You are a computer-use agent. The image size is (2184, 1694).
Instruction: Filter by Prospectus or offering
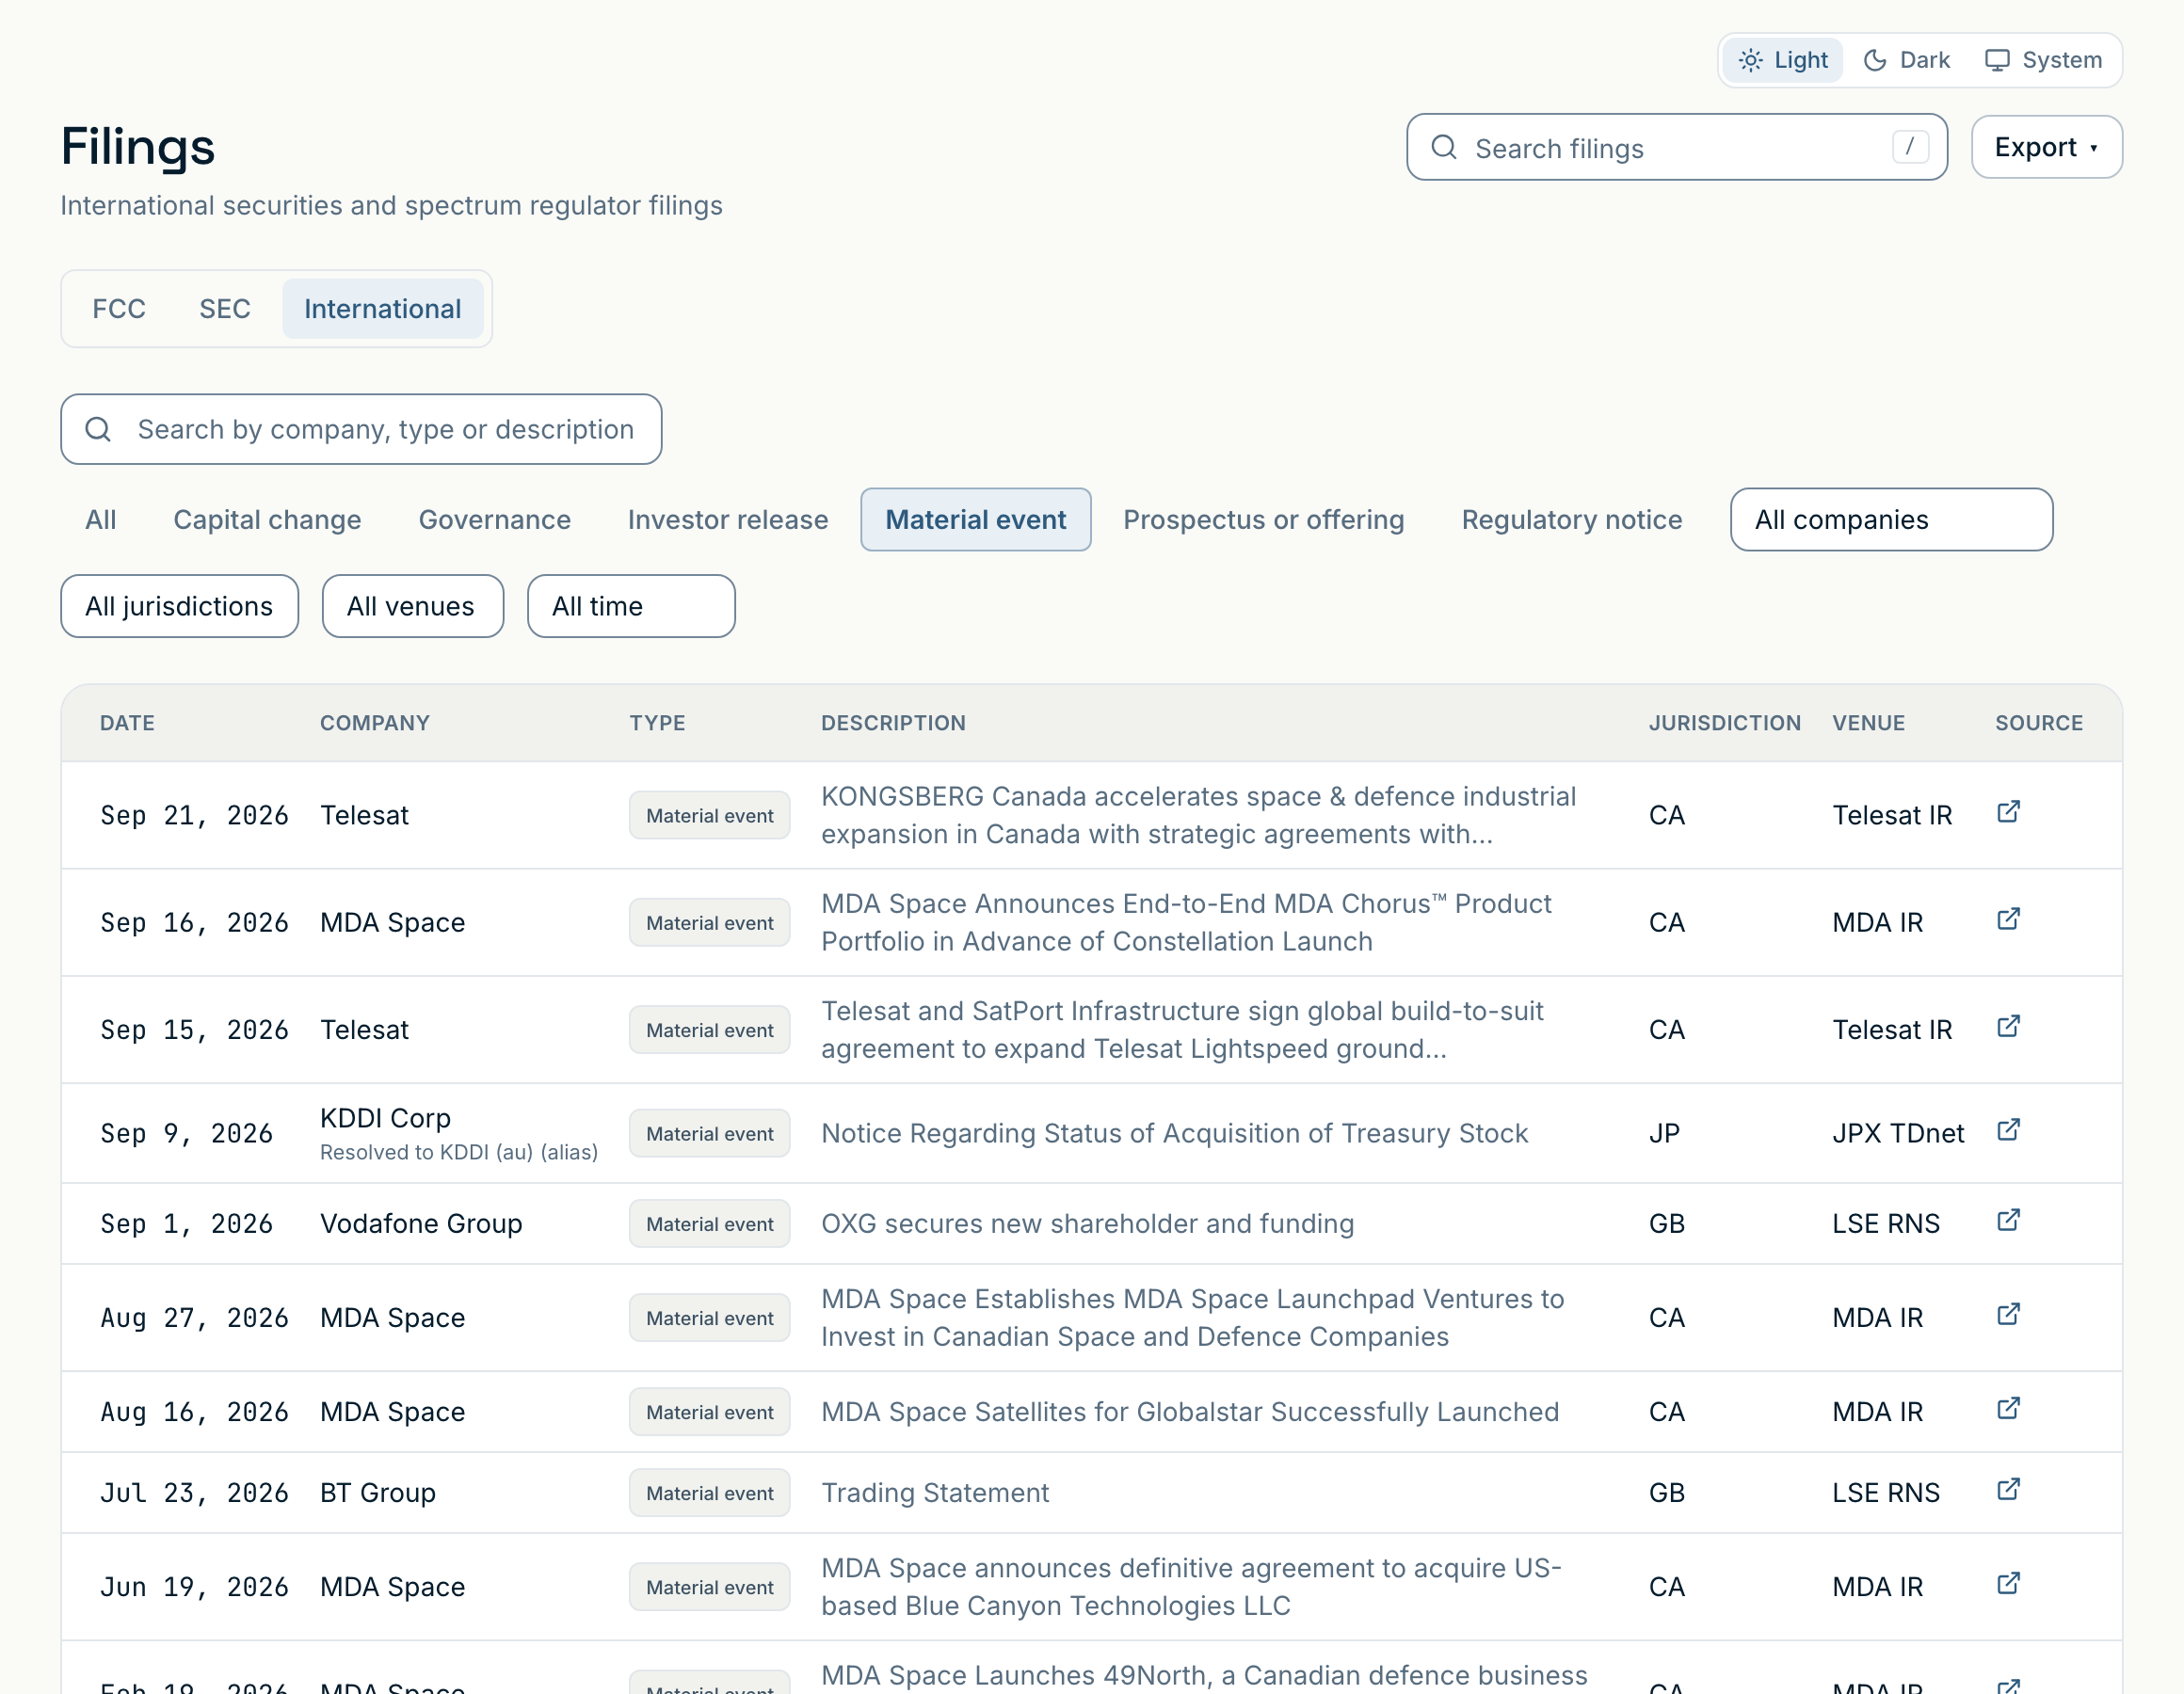[x=1264, y=520]
